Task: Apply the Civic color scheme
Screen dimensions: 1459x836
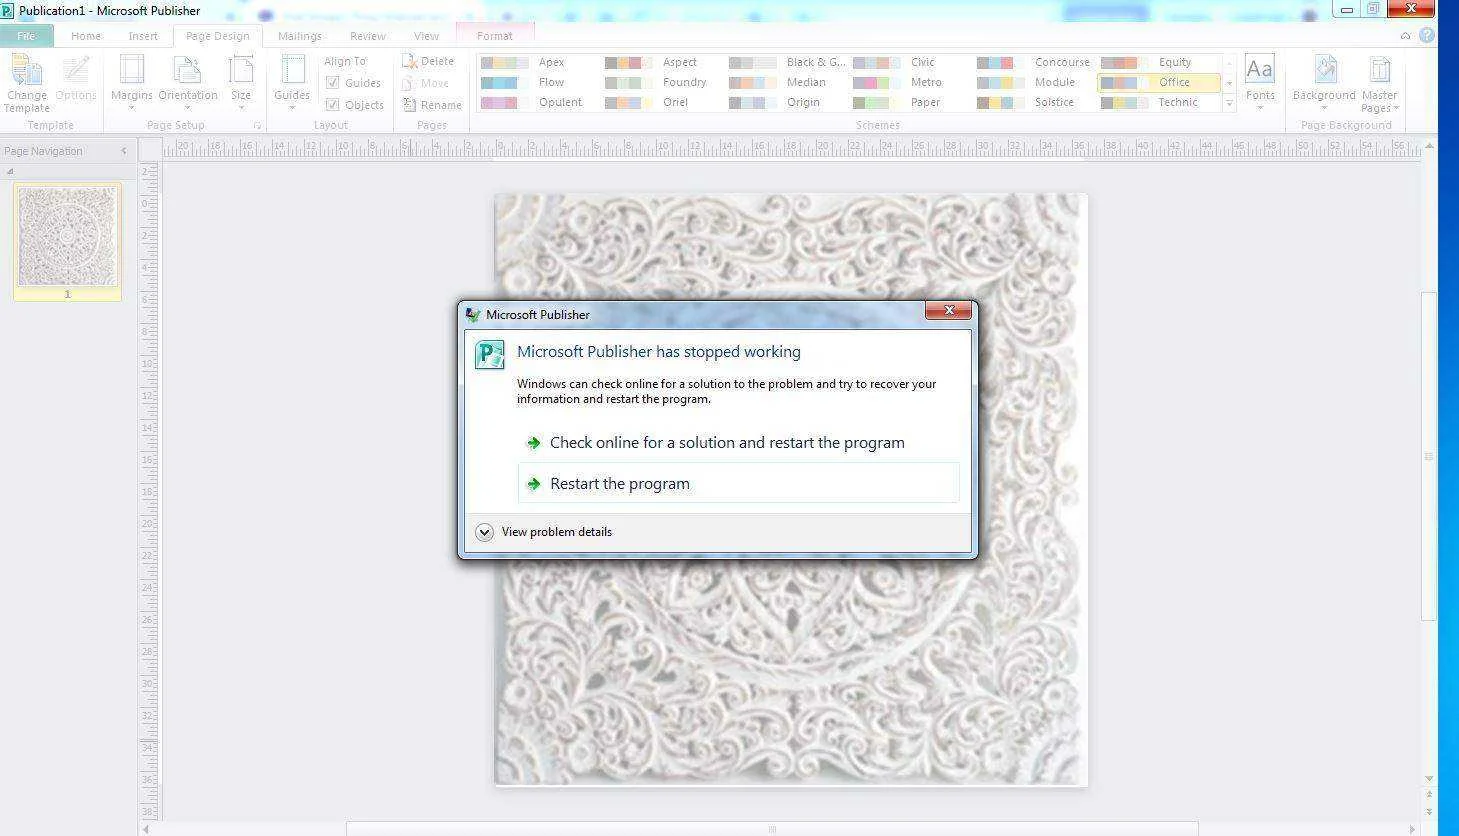Action: pos(909,62)
